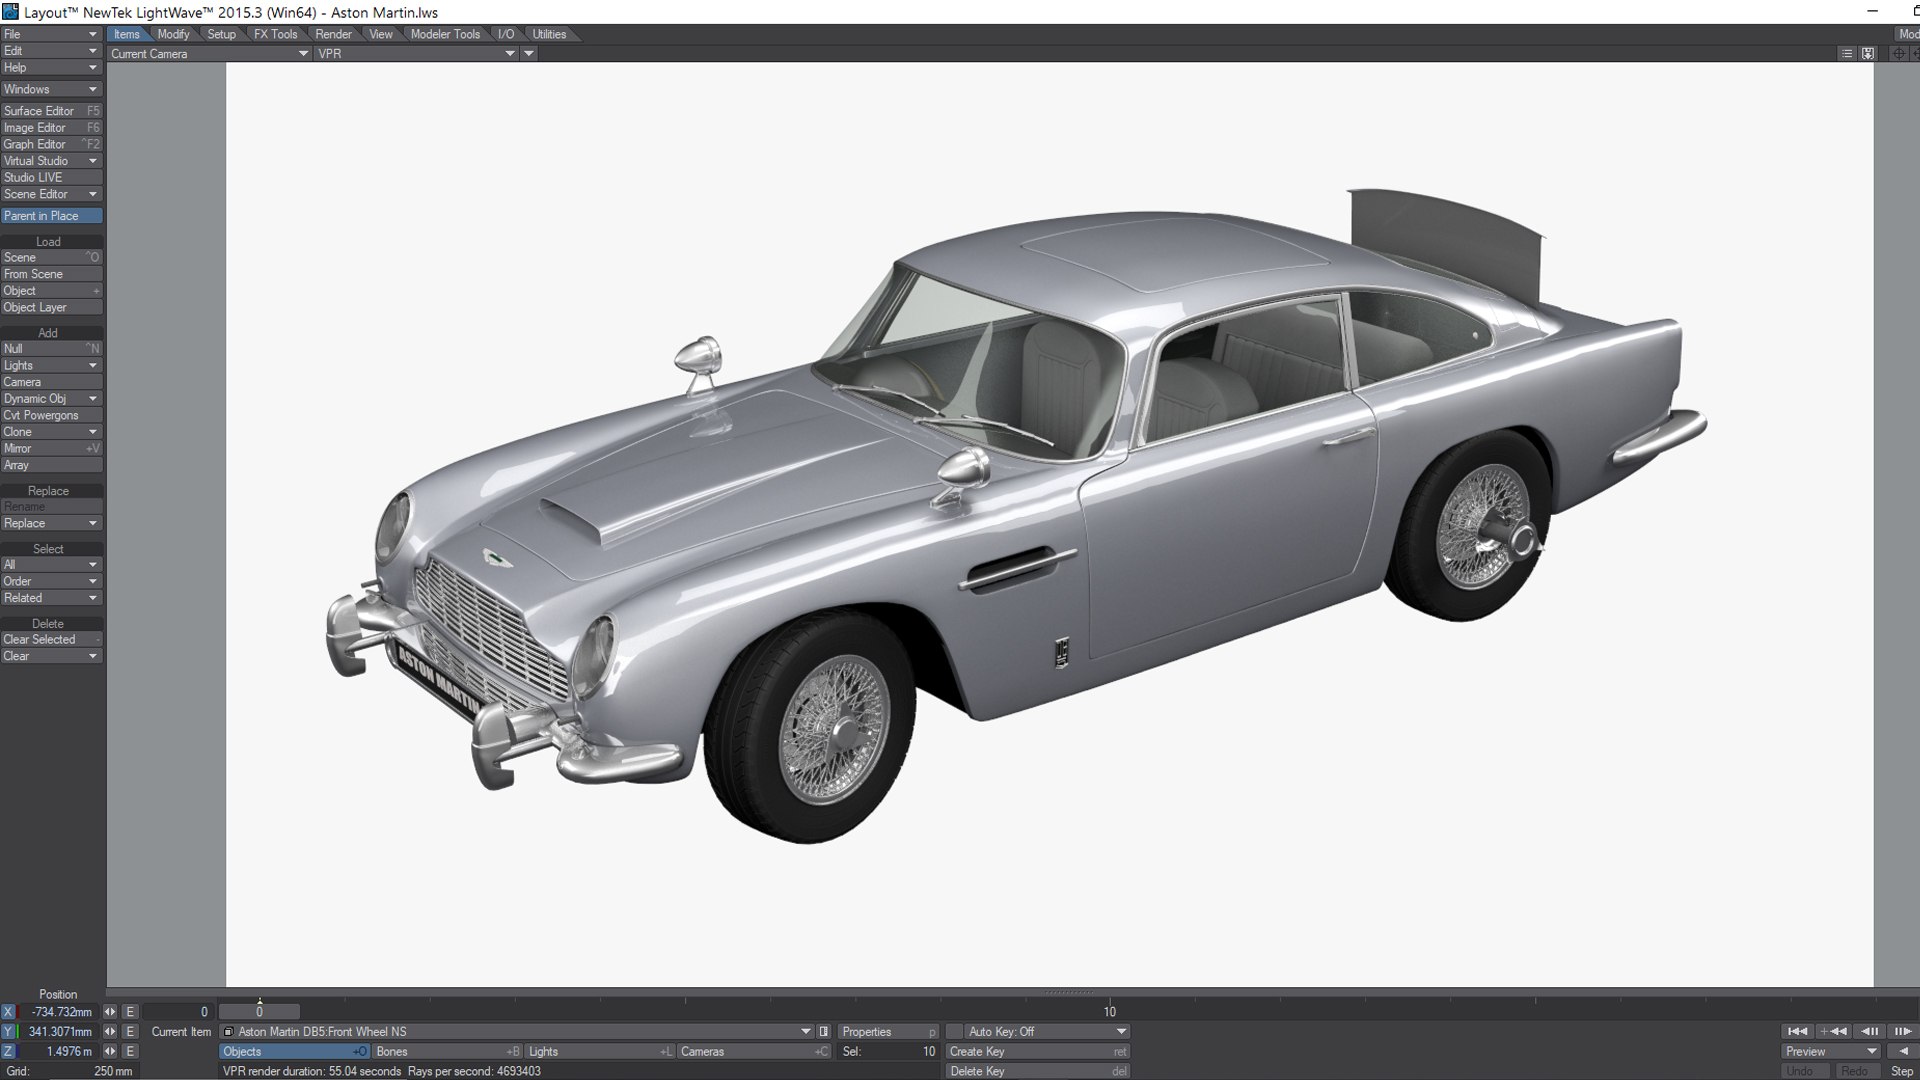1920x1080 pixels.
Task: Expand the Windows menu dropdown
Action: coord(51,89)
